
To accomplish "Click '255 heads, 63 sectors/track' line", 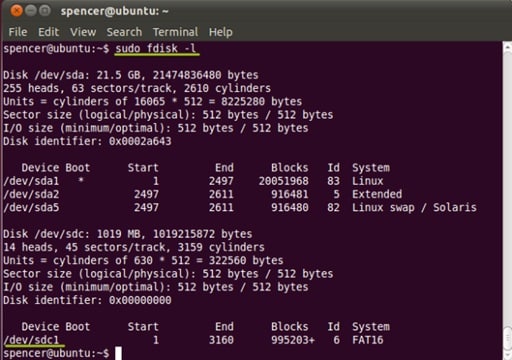I will [x=137, y=88].
